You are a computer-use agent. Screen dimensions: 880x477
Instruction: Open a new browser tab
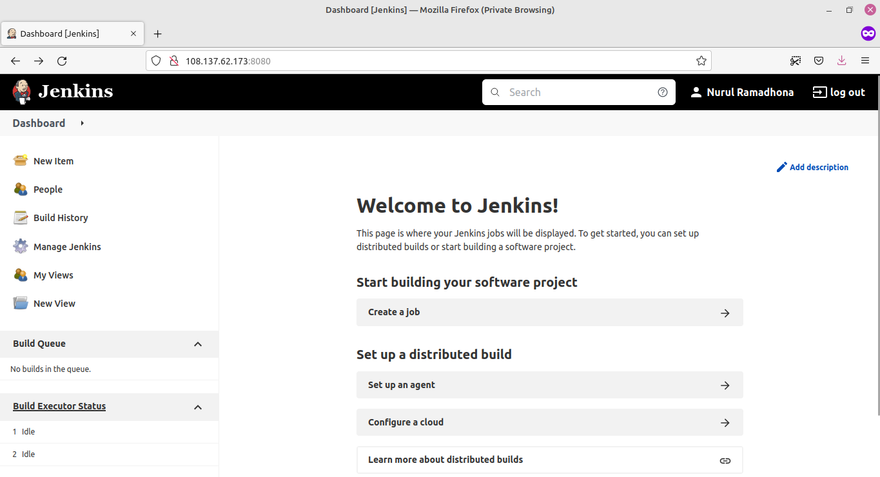(x=158, y=34)
